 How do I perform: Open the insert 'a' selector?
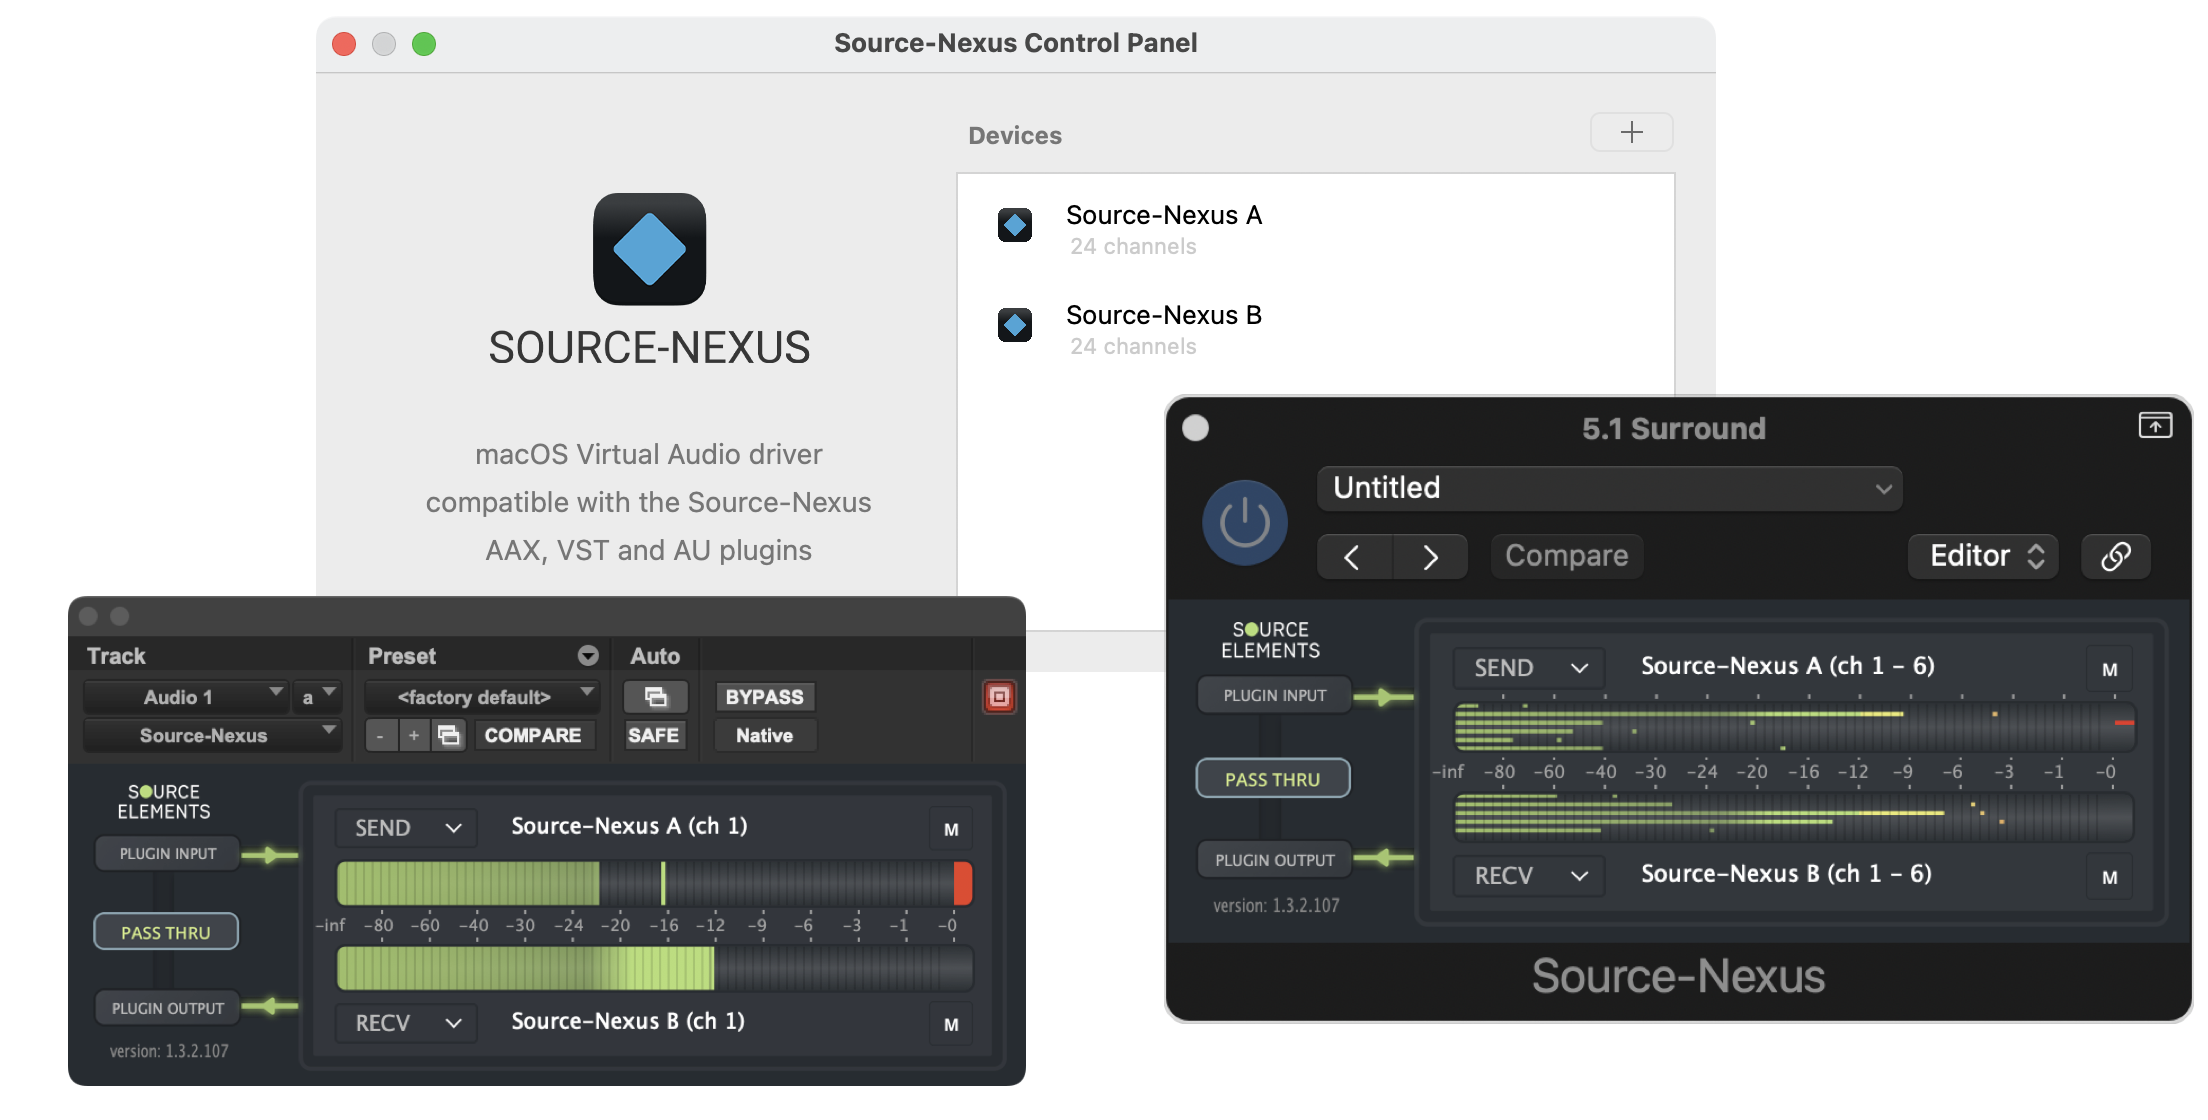point(318,697)
